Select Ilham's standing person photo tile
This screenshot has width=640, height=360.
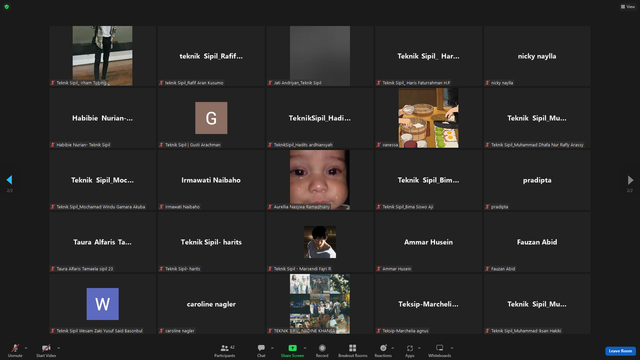point(102,56)
